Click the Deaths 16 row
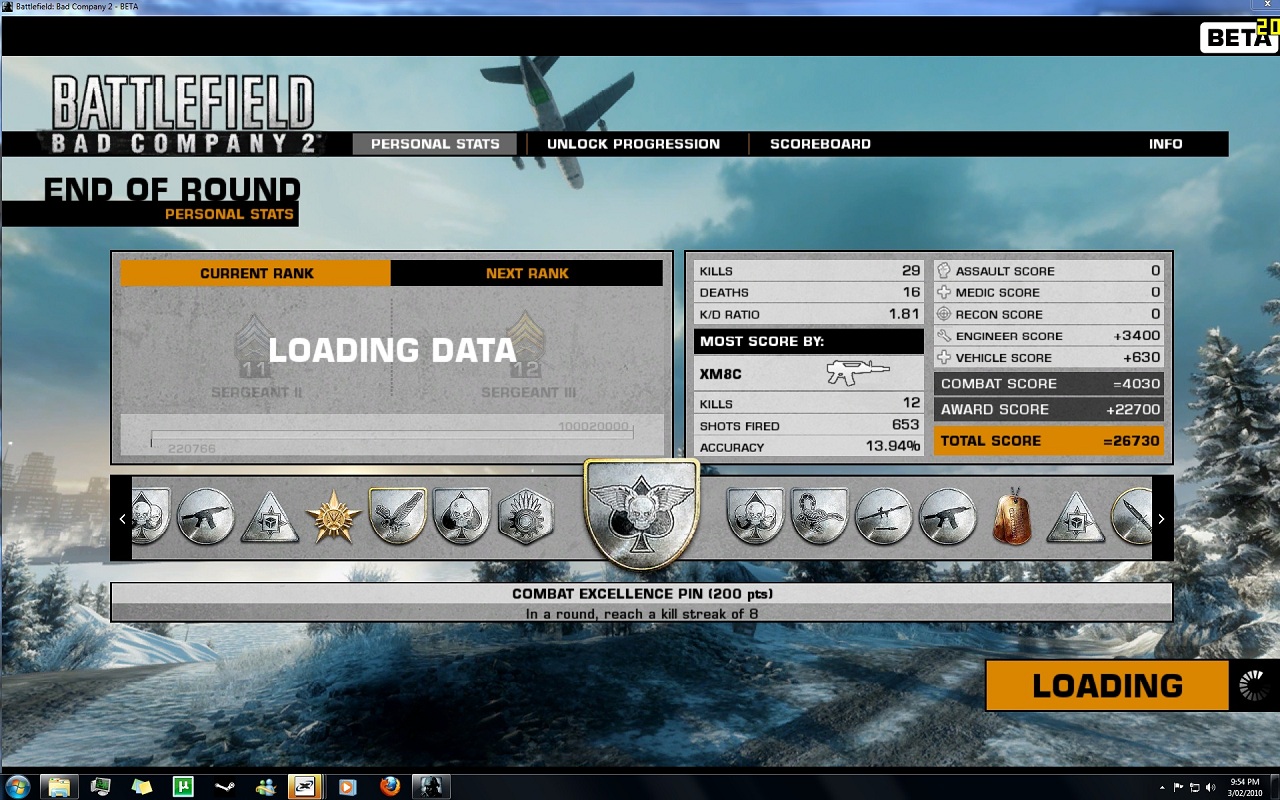This screenshot has width=1280, height=800. click(809, 293)
